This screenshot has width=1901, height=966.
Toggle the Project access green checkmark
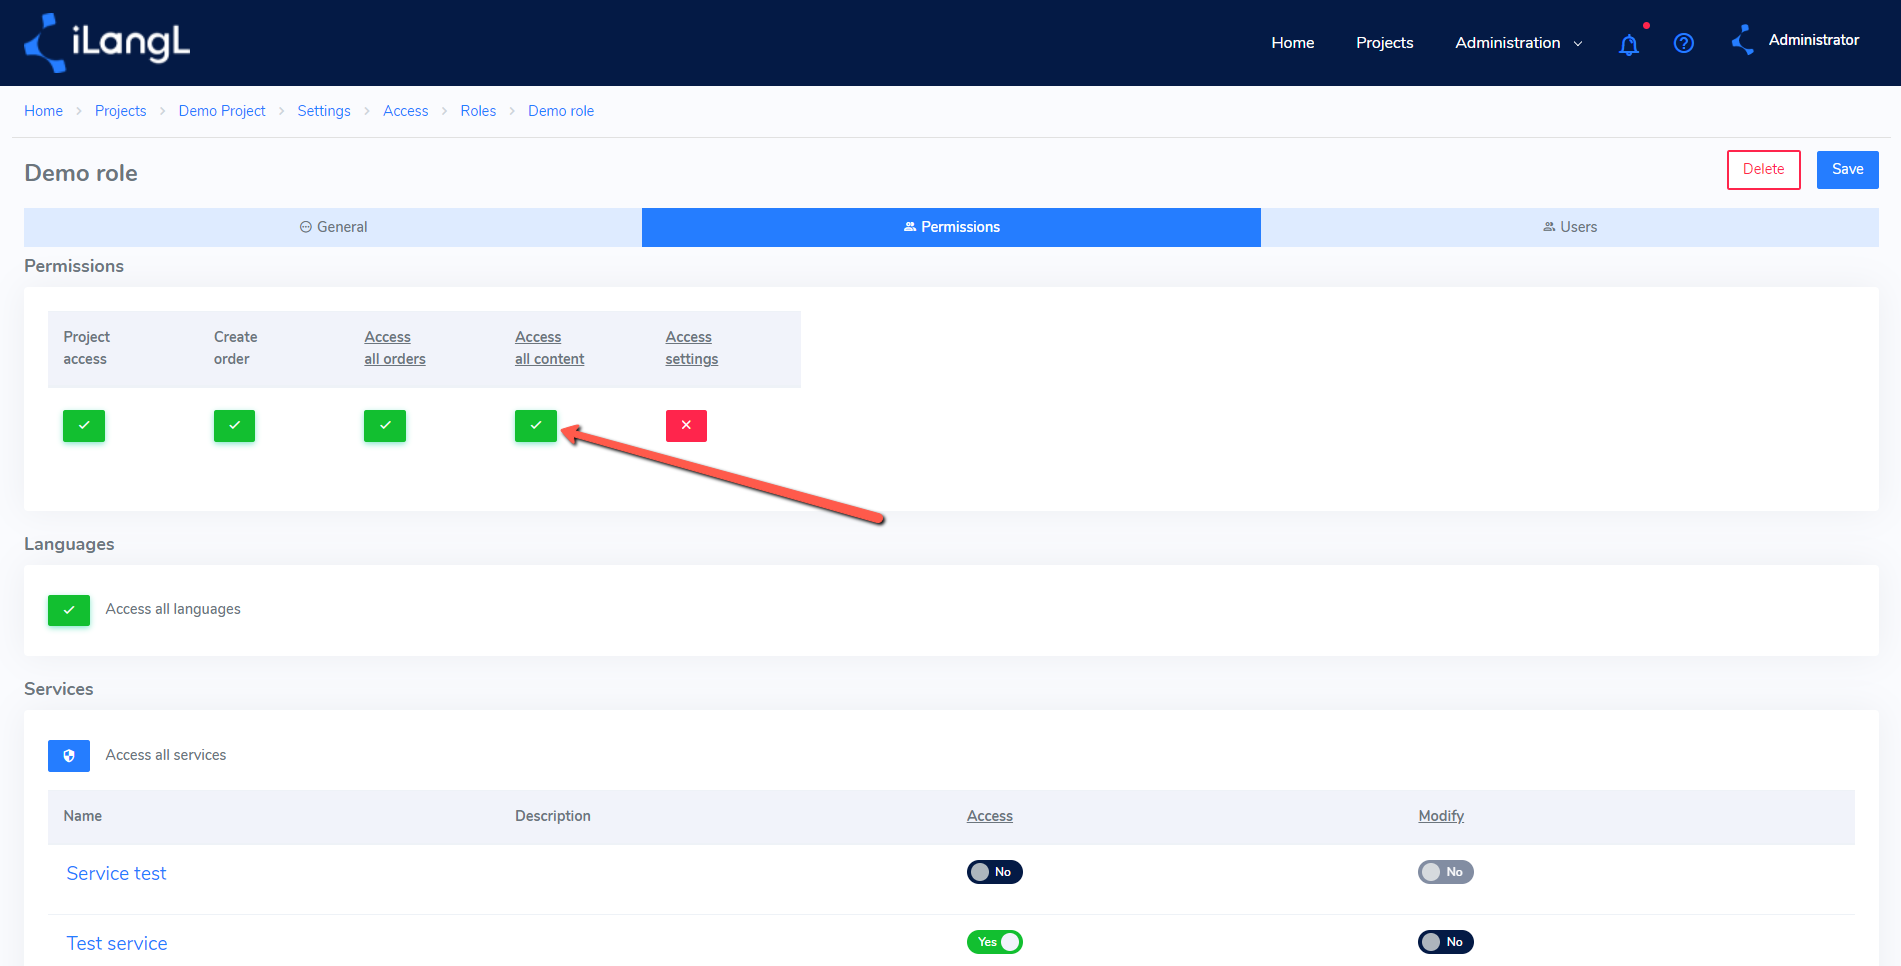pyautogui.click(x=84, y=426)
